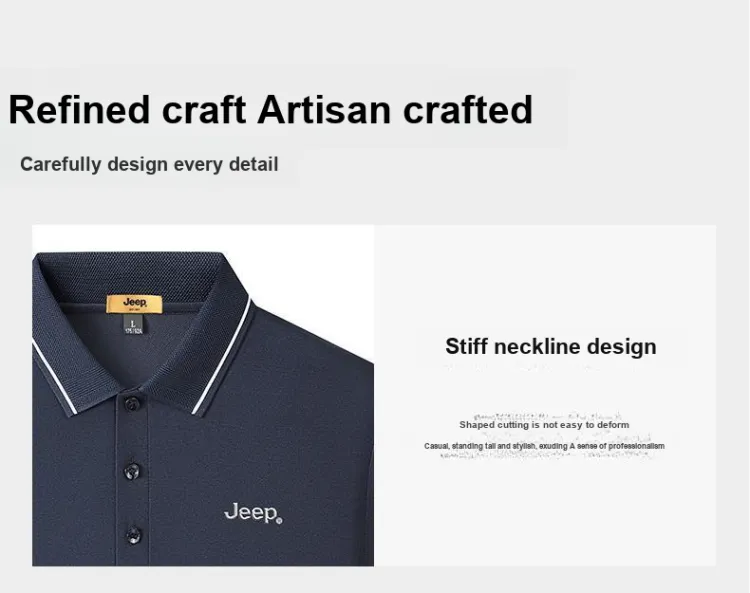The image size is (750, 593).
Task: Click the white stripe on the left collar
Action: [54, 378]
